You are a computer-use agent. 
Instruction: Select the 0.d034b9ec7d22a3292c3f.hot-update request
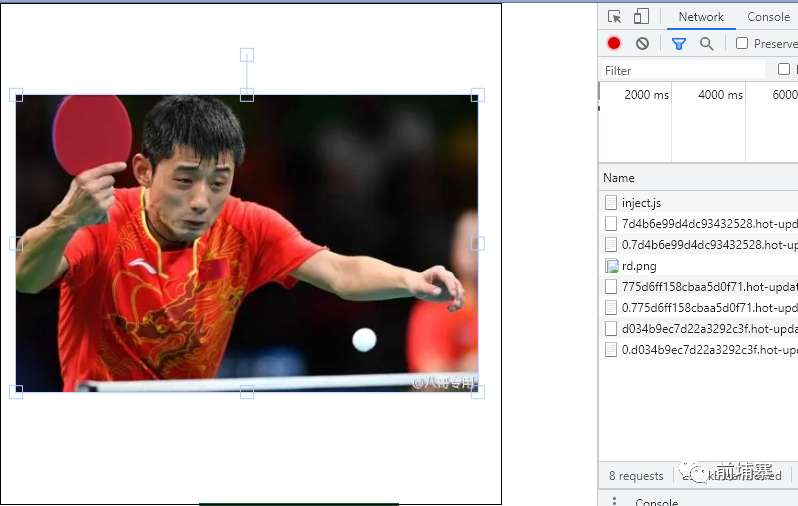(x=699, y=349)
